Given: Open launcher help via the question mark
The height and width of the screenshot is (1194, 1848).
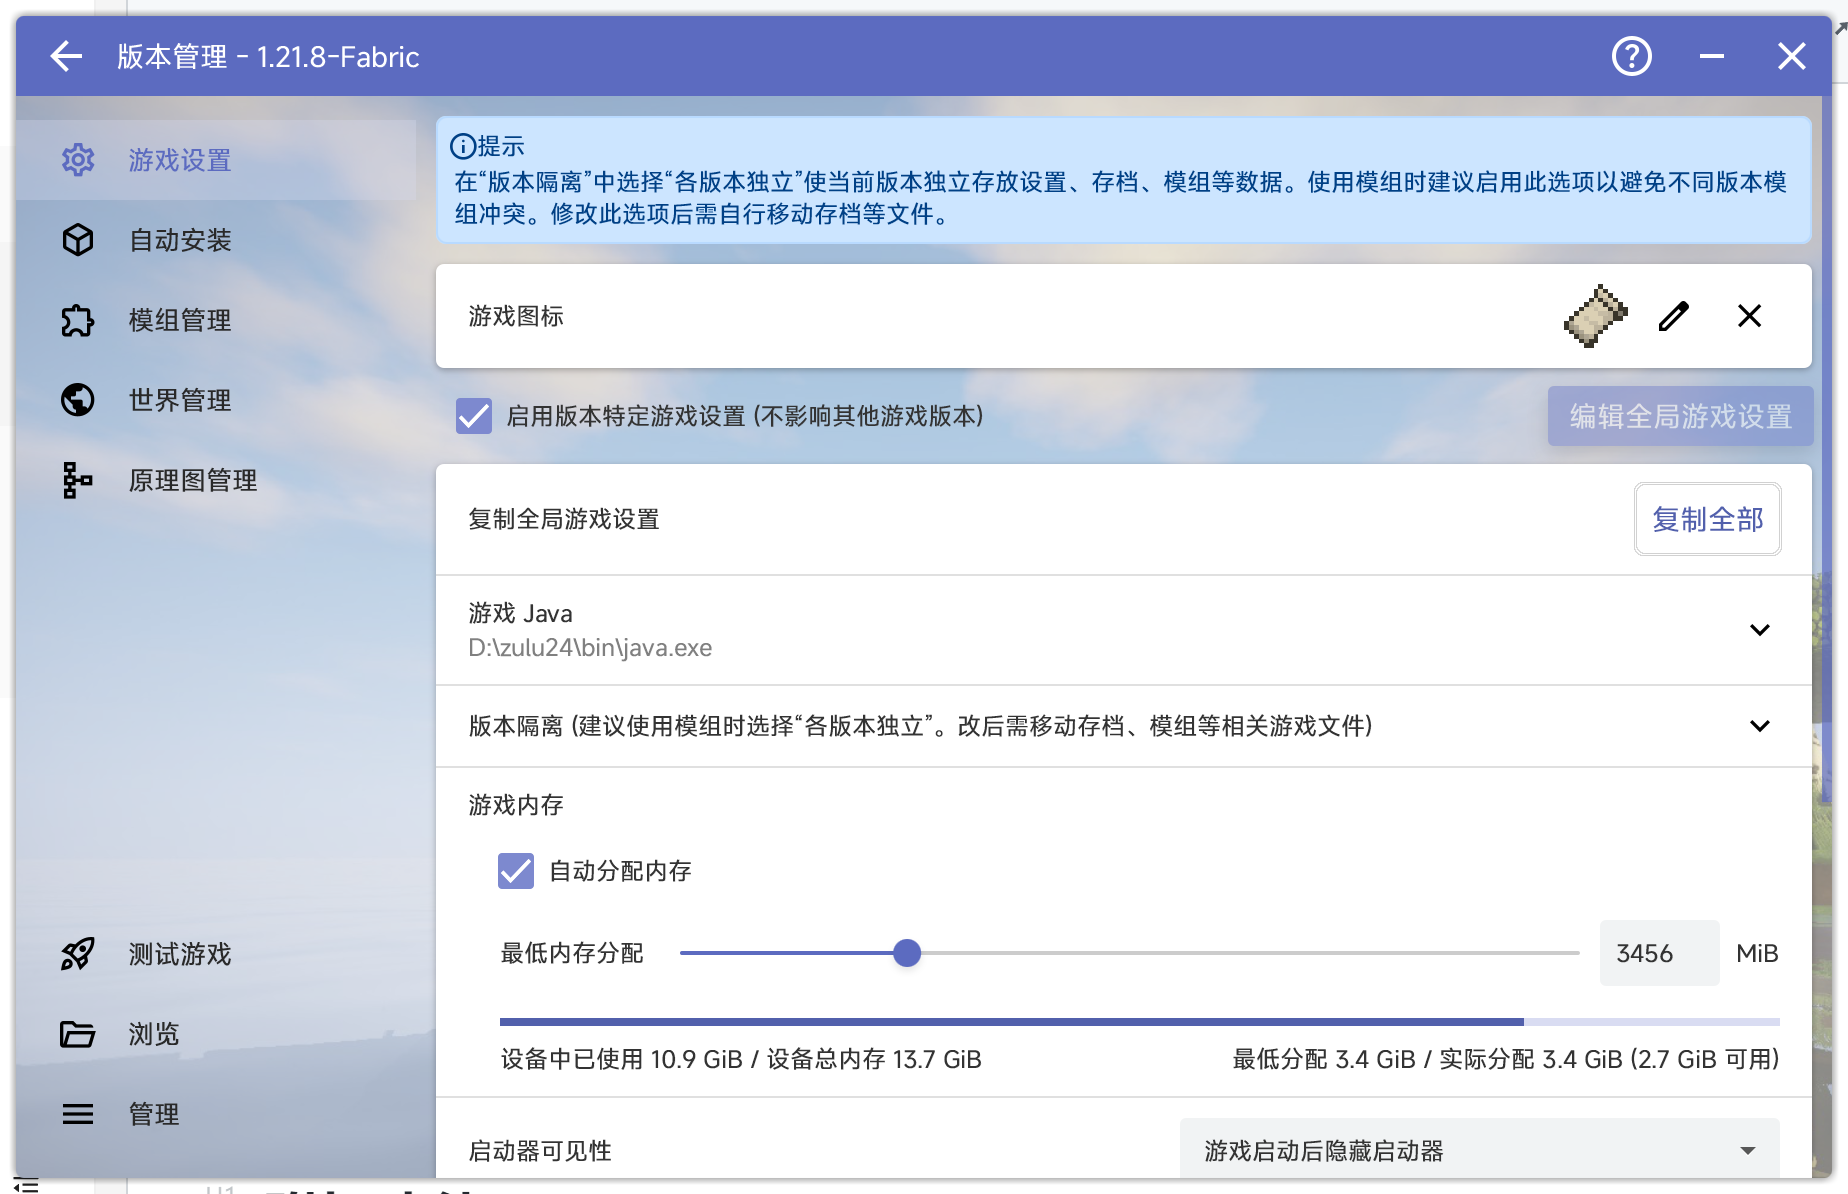Looking at the screenshot, I should point(1631,56).
